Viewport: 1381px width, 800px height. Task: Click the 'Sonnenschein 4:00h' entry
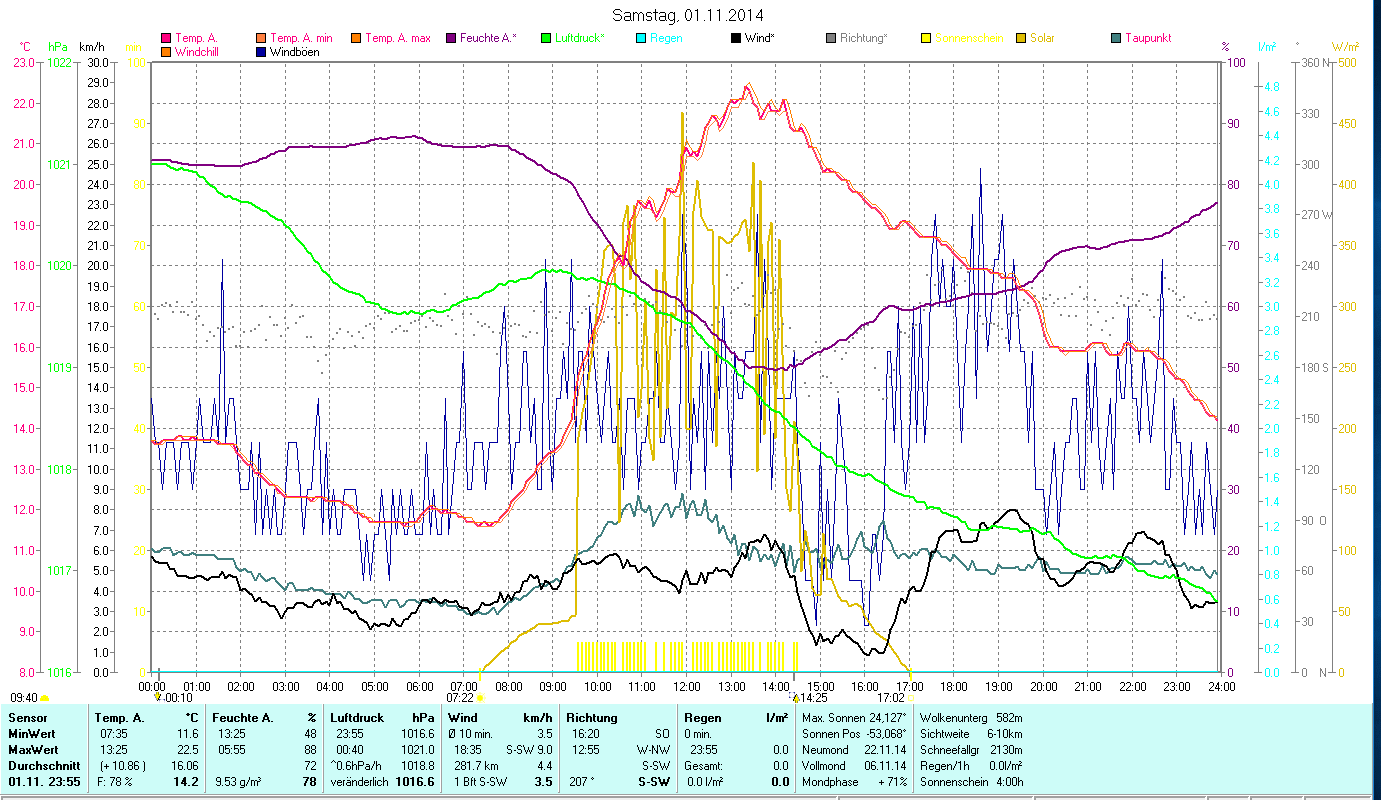970,782
